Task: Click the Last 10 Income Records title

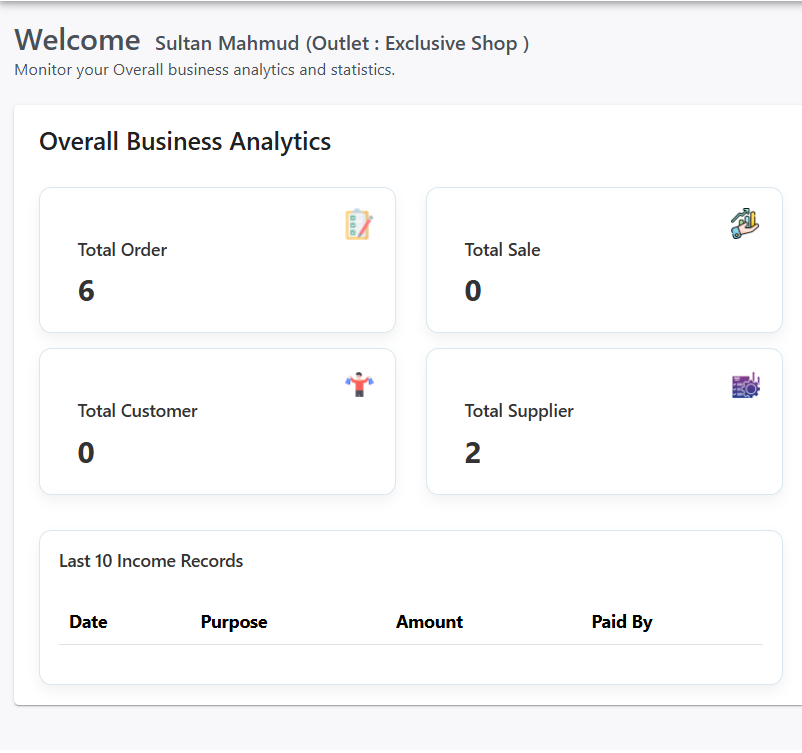Action: tap(151, 561)
